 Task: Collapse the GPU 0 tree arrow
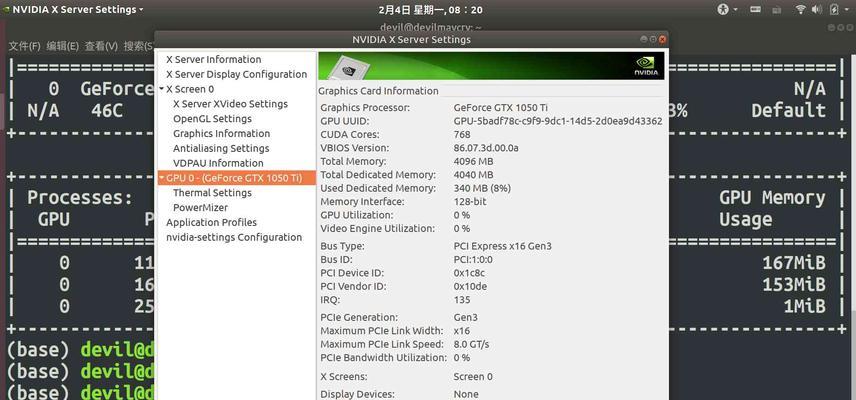[162, 177]
